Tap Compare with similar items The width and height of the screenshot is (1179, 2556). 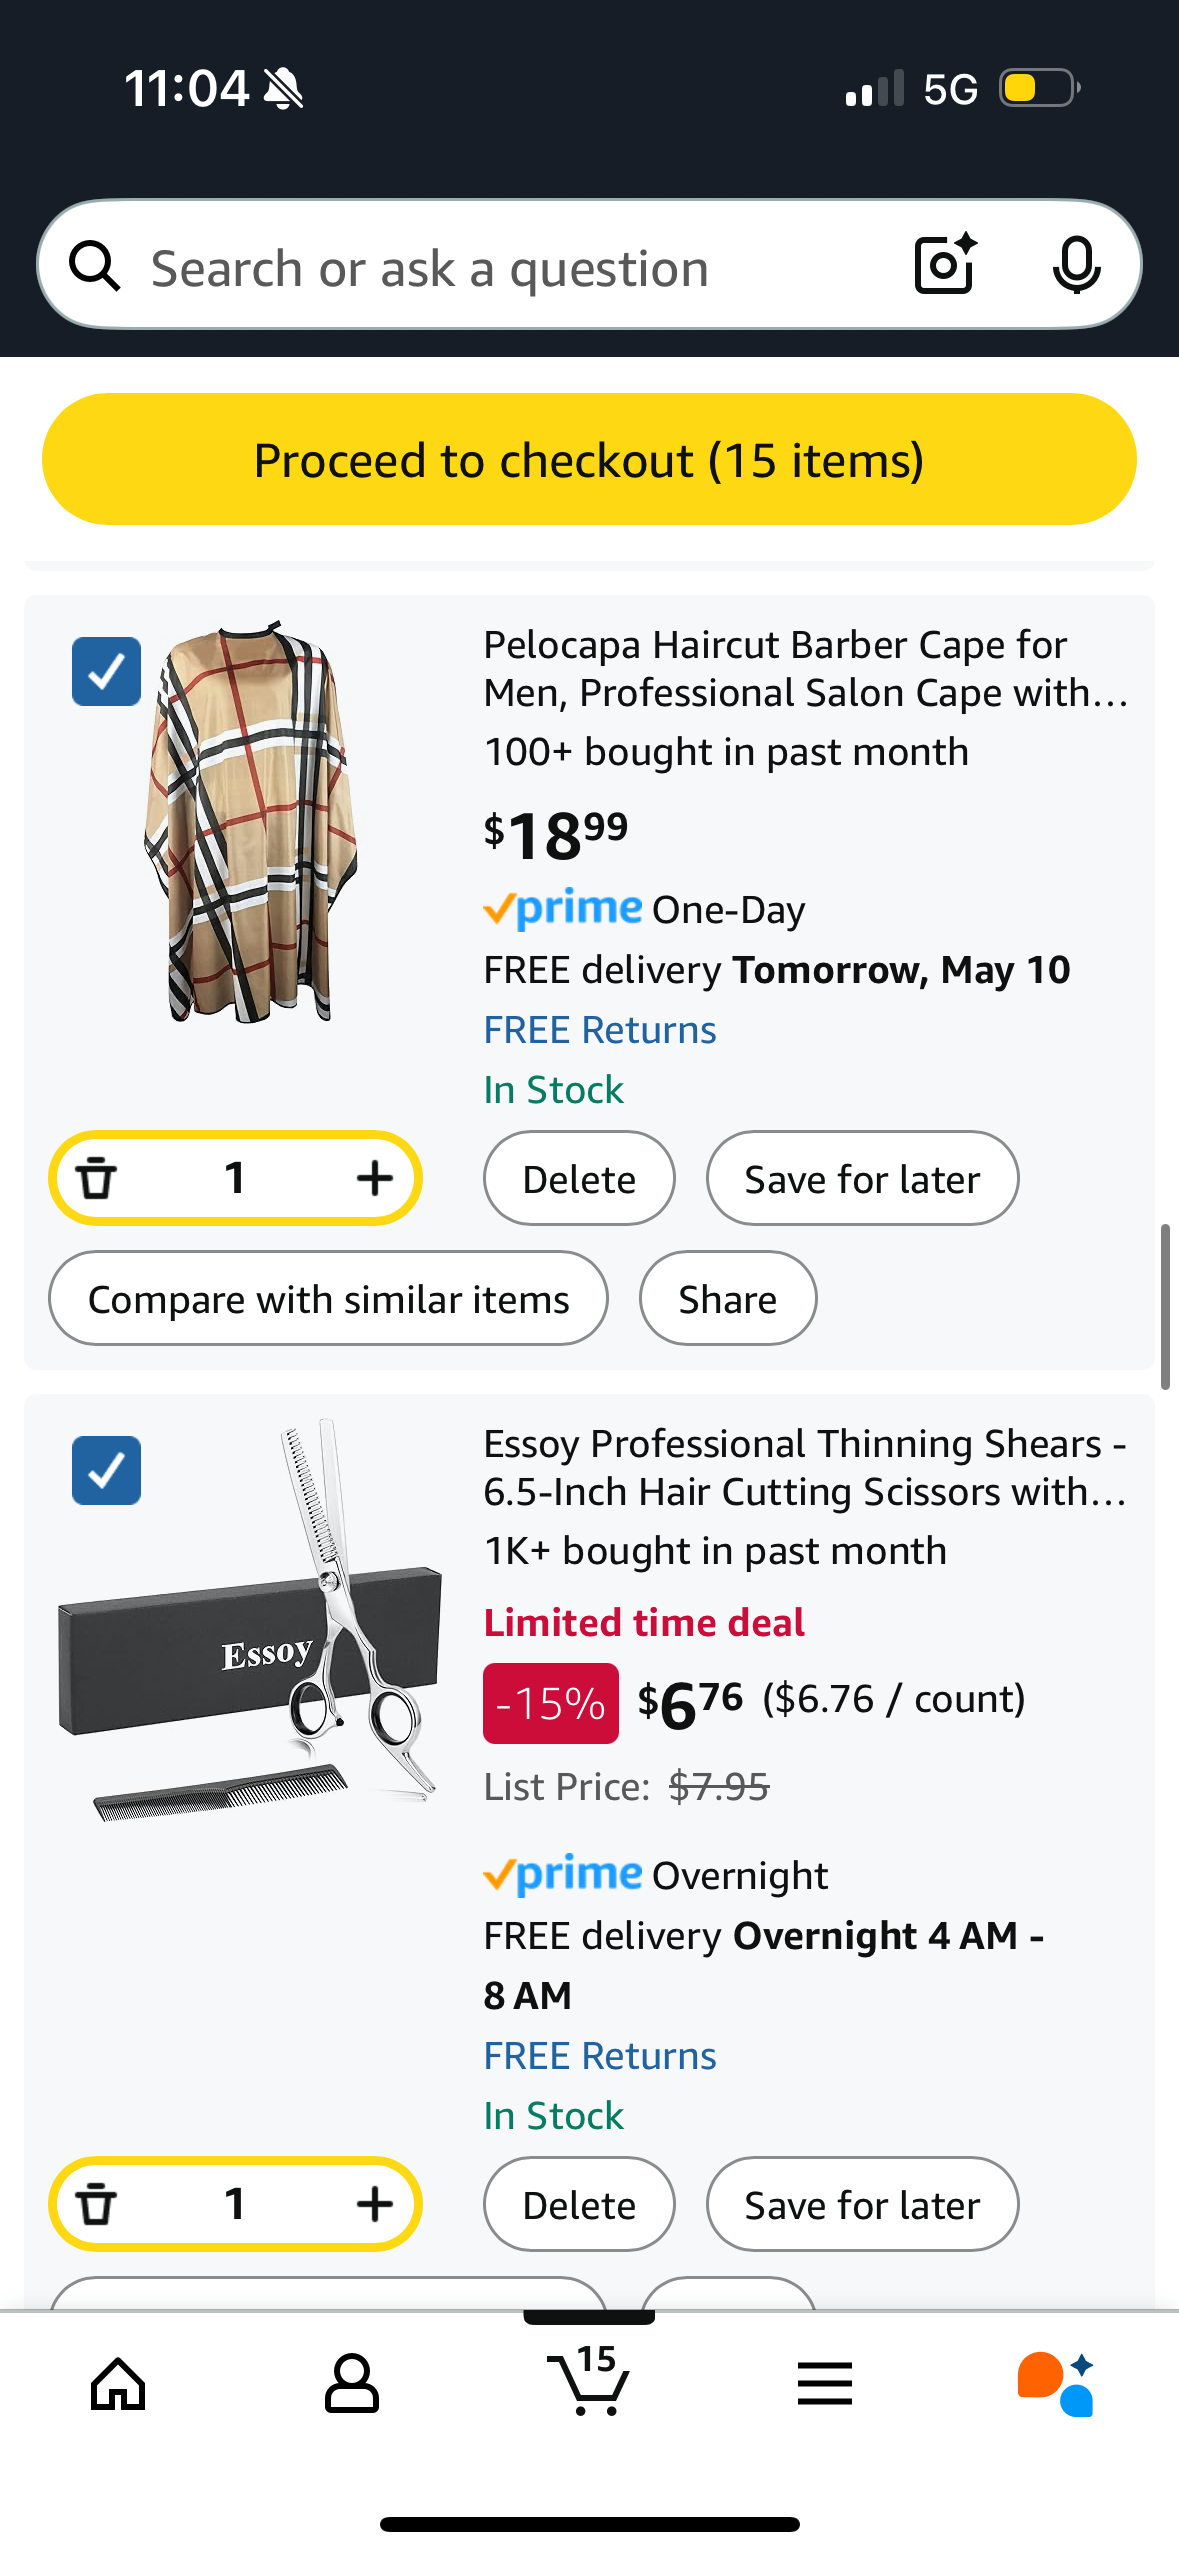328,1299
